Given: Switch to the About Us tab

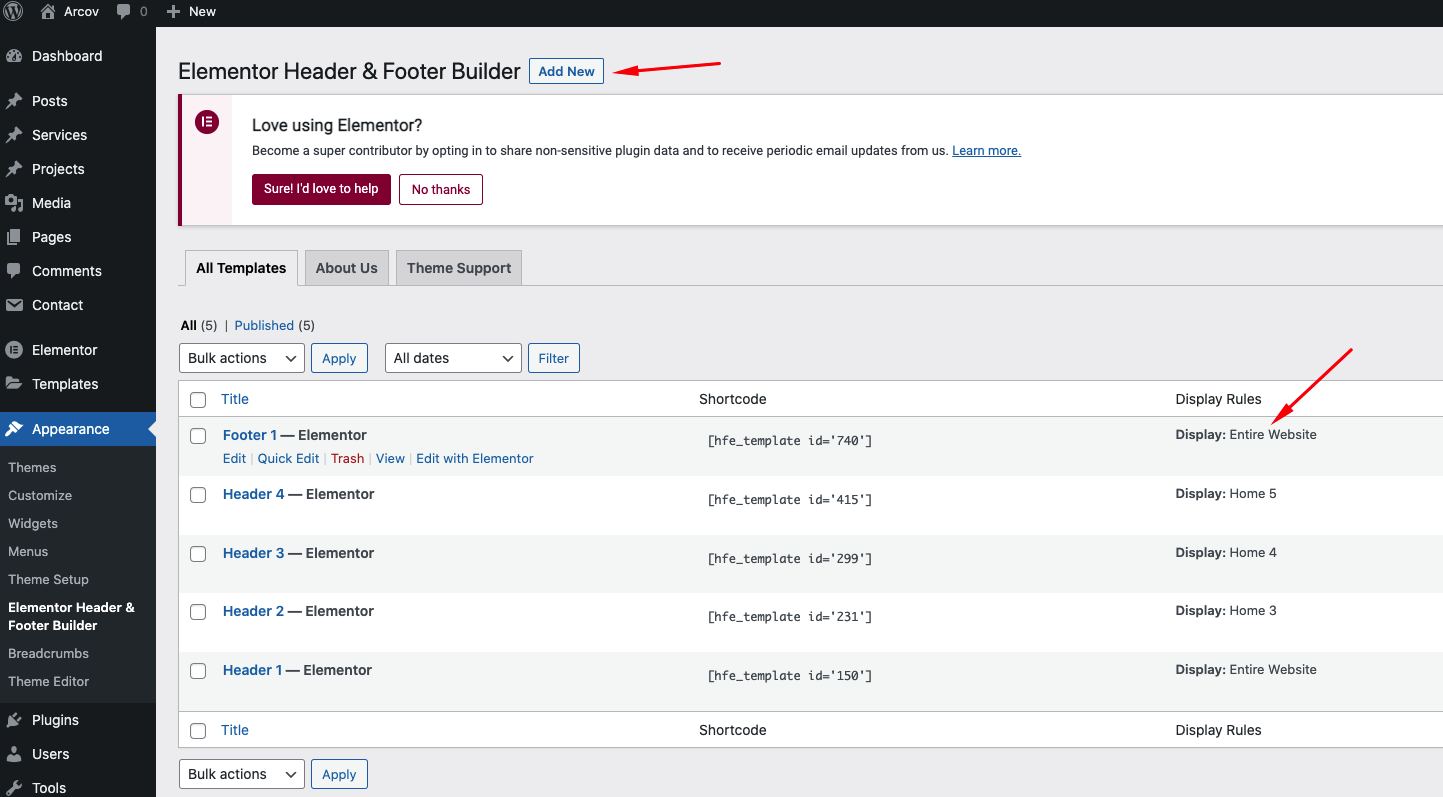Looking at the screenshot, I should 346,268.
